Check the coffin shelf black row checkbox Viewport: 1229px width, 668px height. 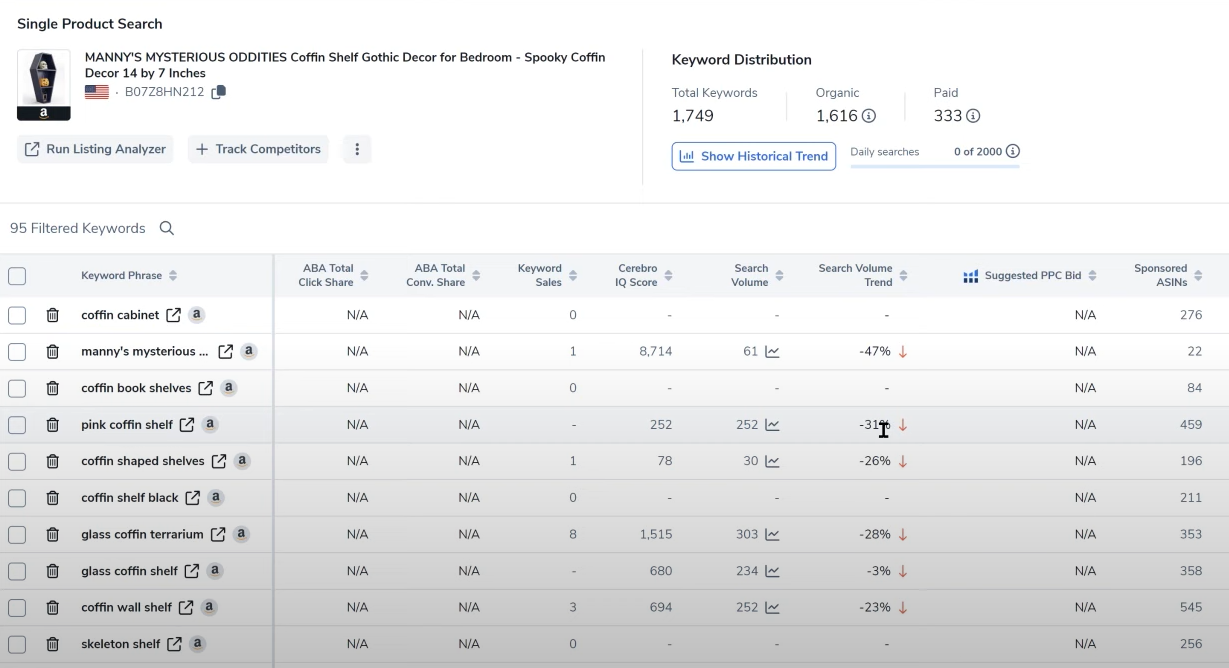click(x=17, y=498)
